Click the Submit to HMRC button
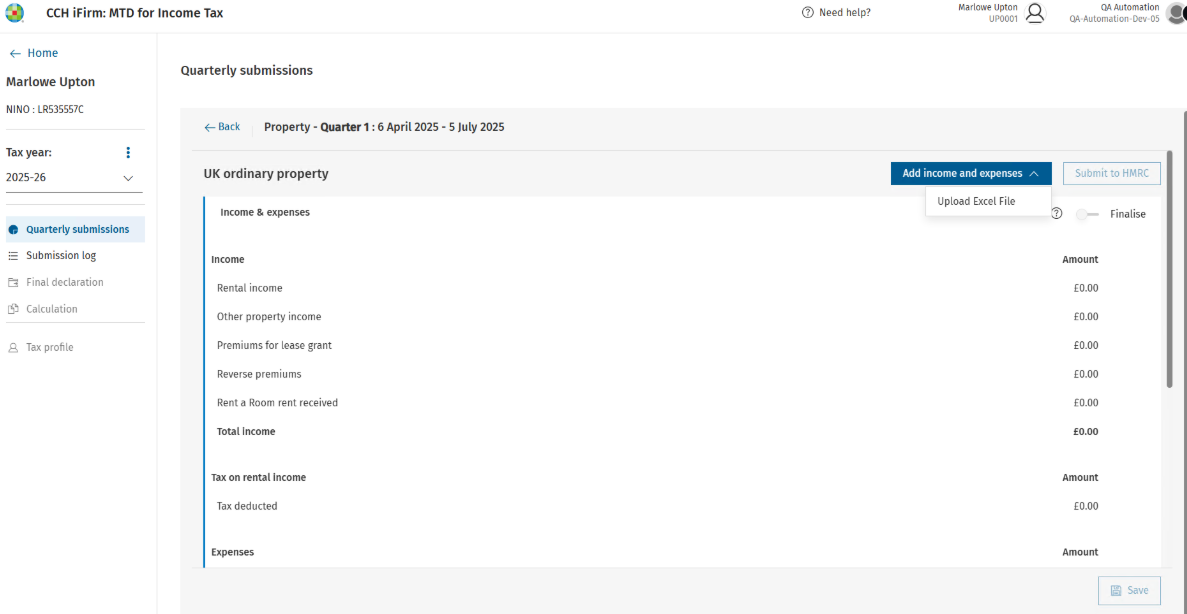The width and height of the screenshot is (1187, 614). point(1111,173)
